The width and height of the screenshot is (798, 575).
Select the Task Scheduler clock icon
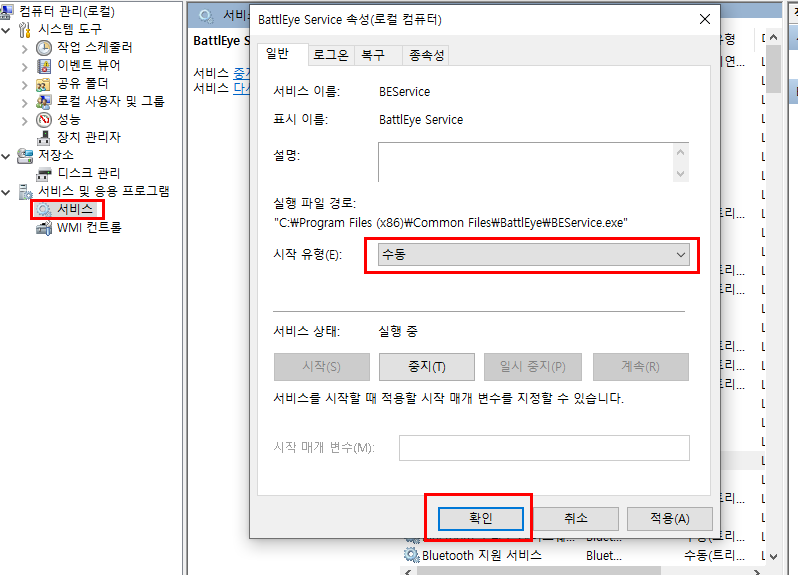coord(44,48)
